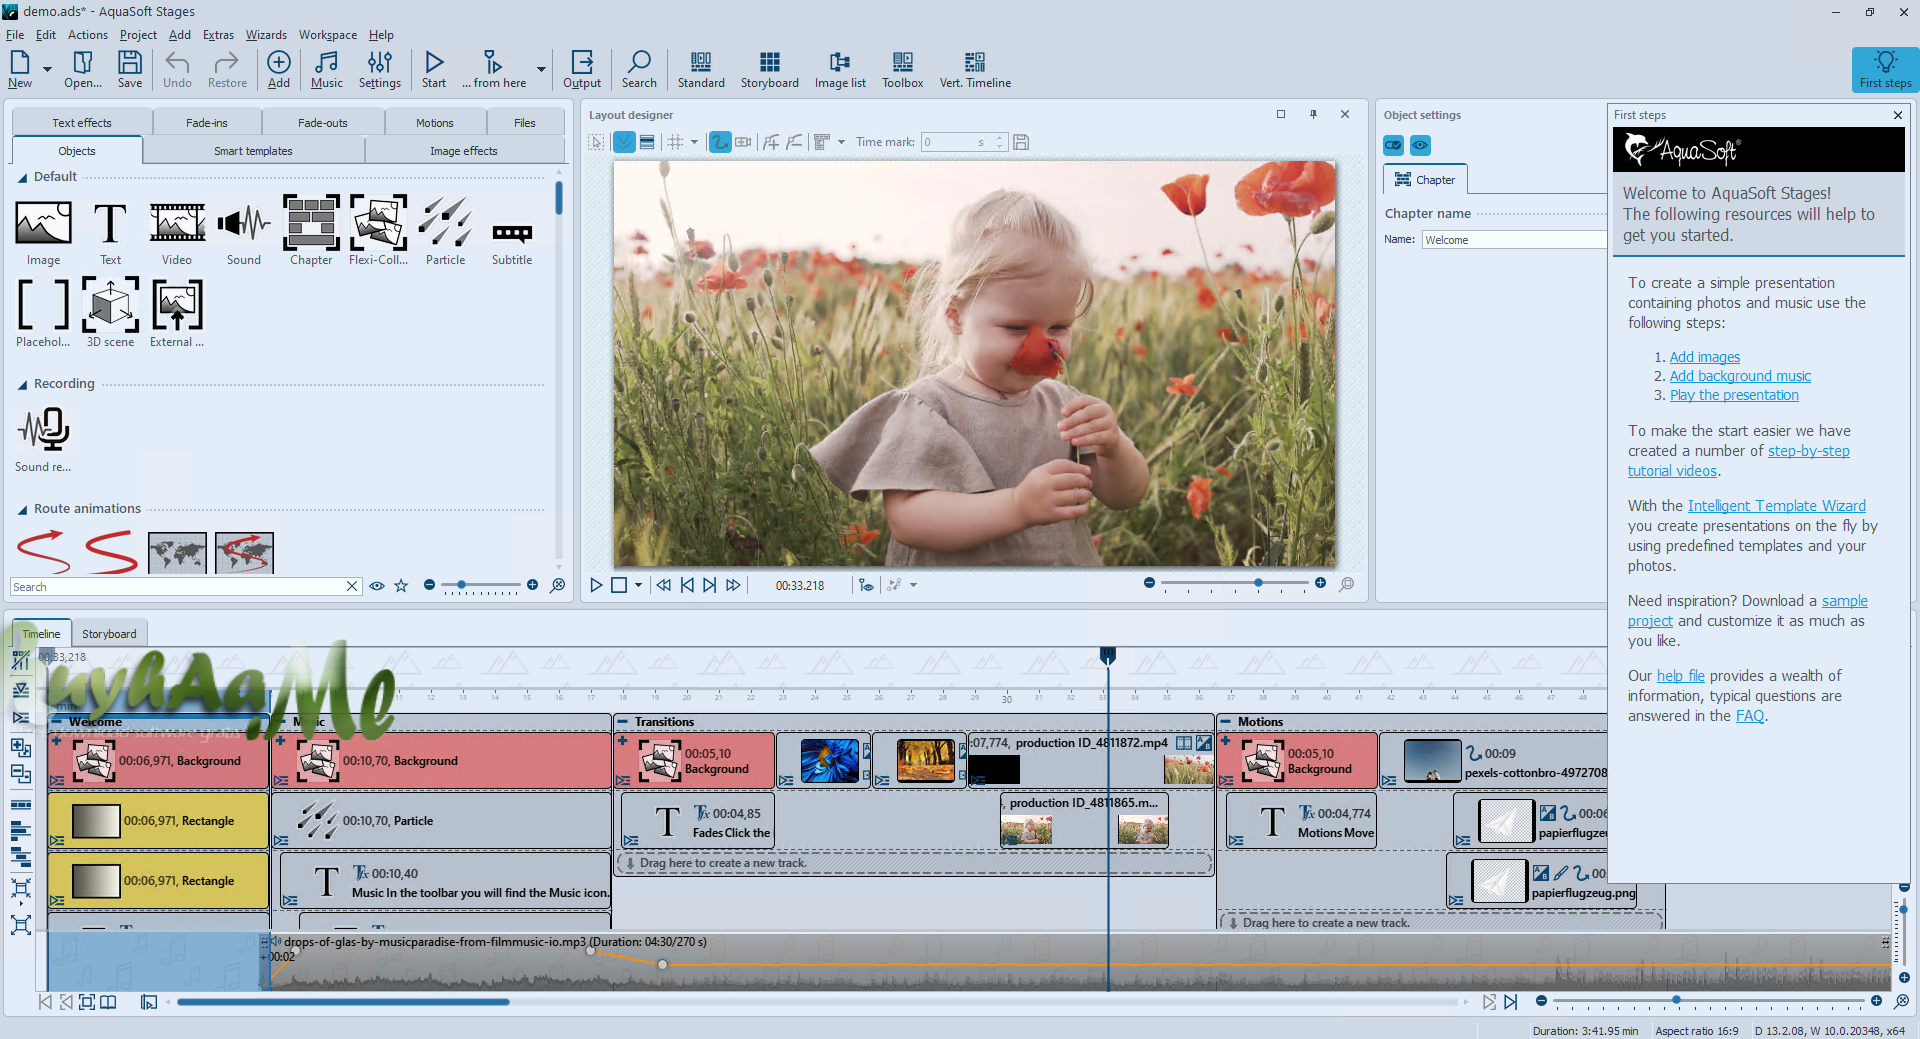Toggle the selection tool in Layout designer
The height and width of the screenshot is (1039, 1920).
[596, 142]
